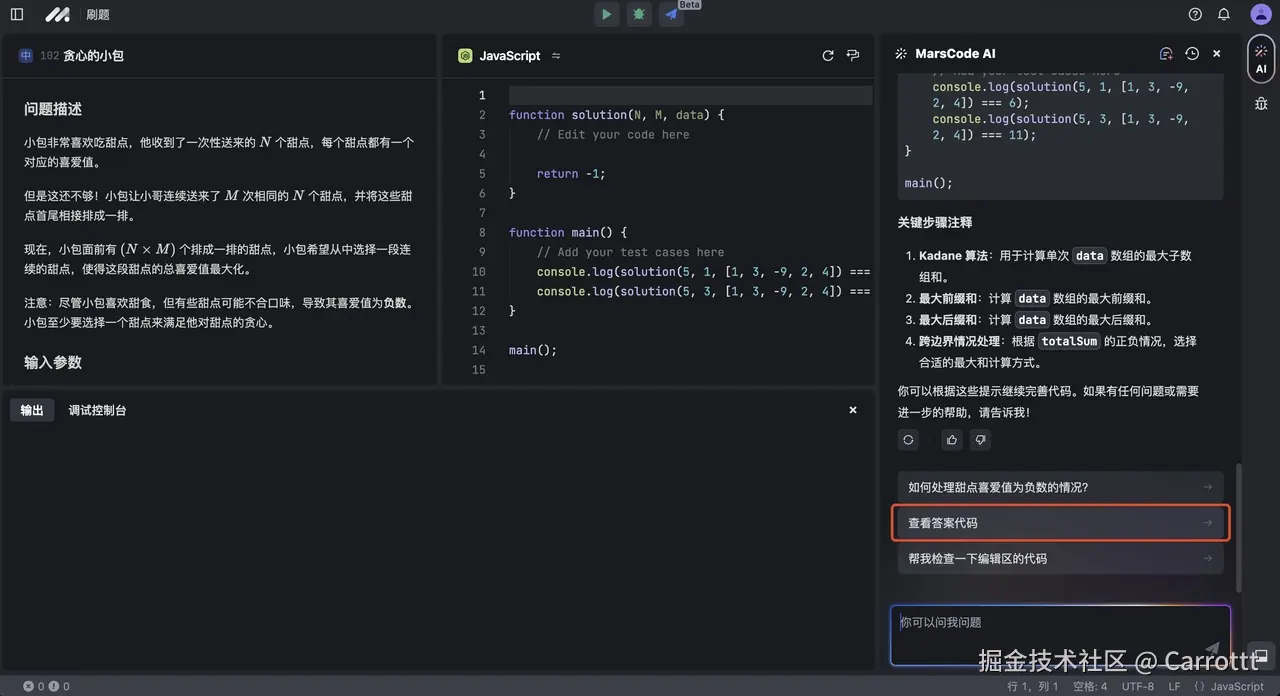Open MarsCode AI conversation history
The height and width of the screenshot is (696, 1280).
coord(1190,53)
